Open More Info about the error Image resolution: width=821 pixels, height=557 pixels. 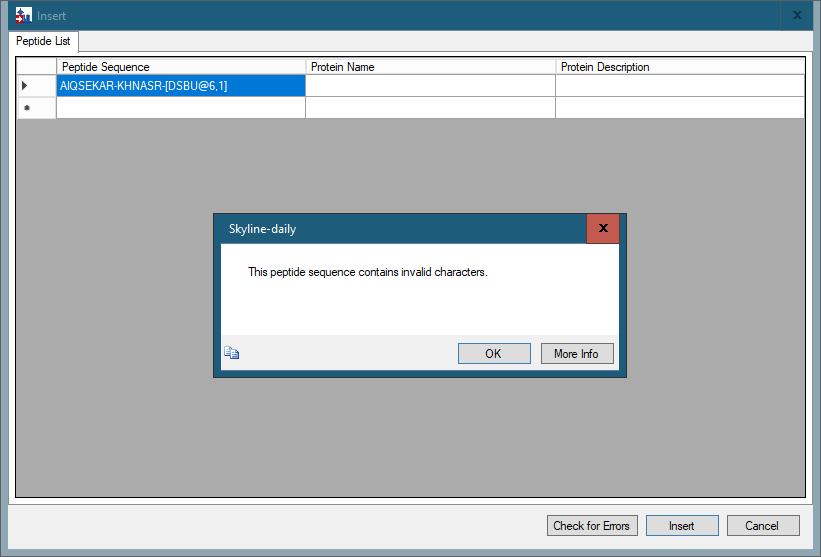576,354
